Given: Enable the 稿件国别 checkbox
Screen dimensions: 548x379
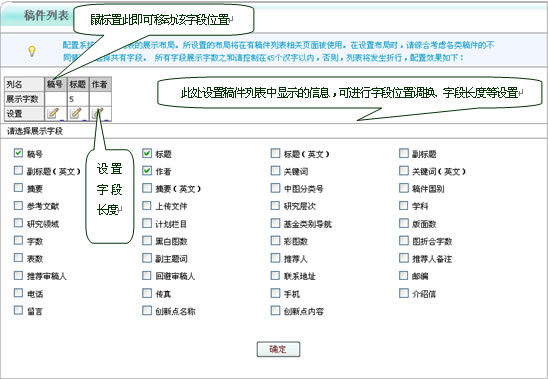Looking at the screenshot, I should (x=404, y=188).
